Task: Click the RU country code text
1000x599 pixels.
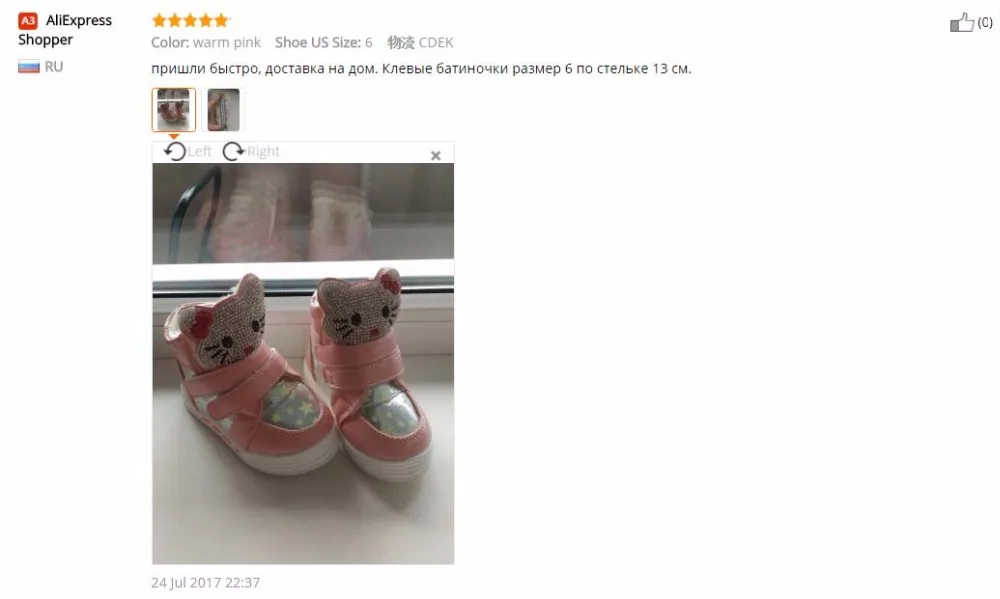Action: pos(54,66)
